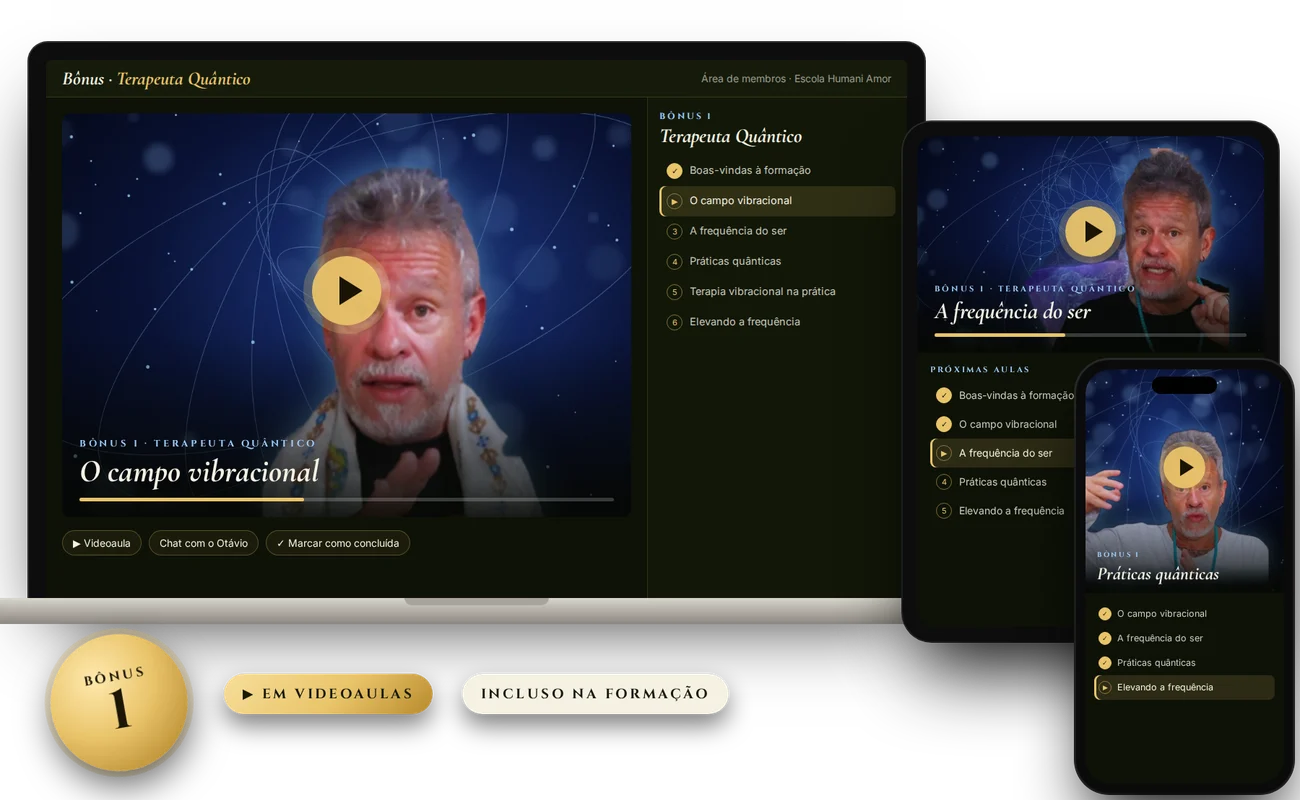Play the tablet video A frequência do ser

click(1090, 231)
